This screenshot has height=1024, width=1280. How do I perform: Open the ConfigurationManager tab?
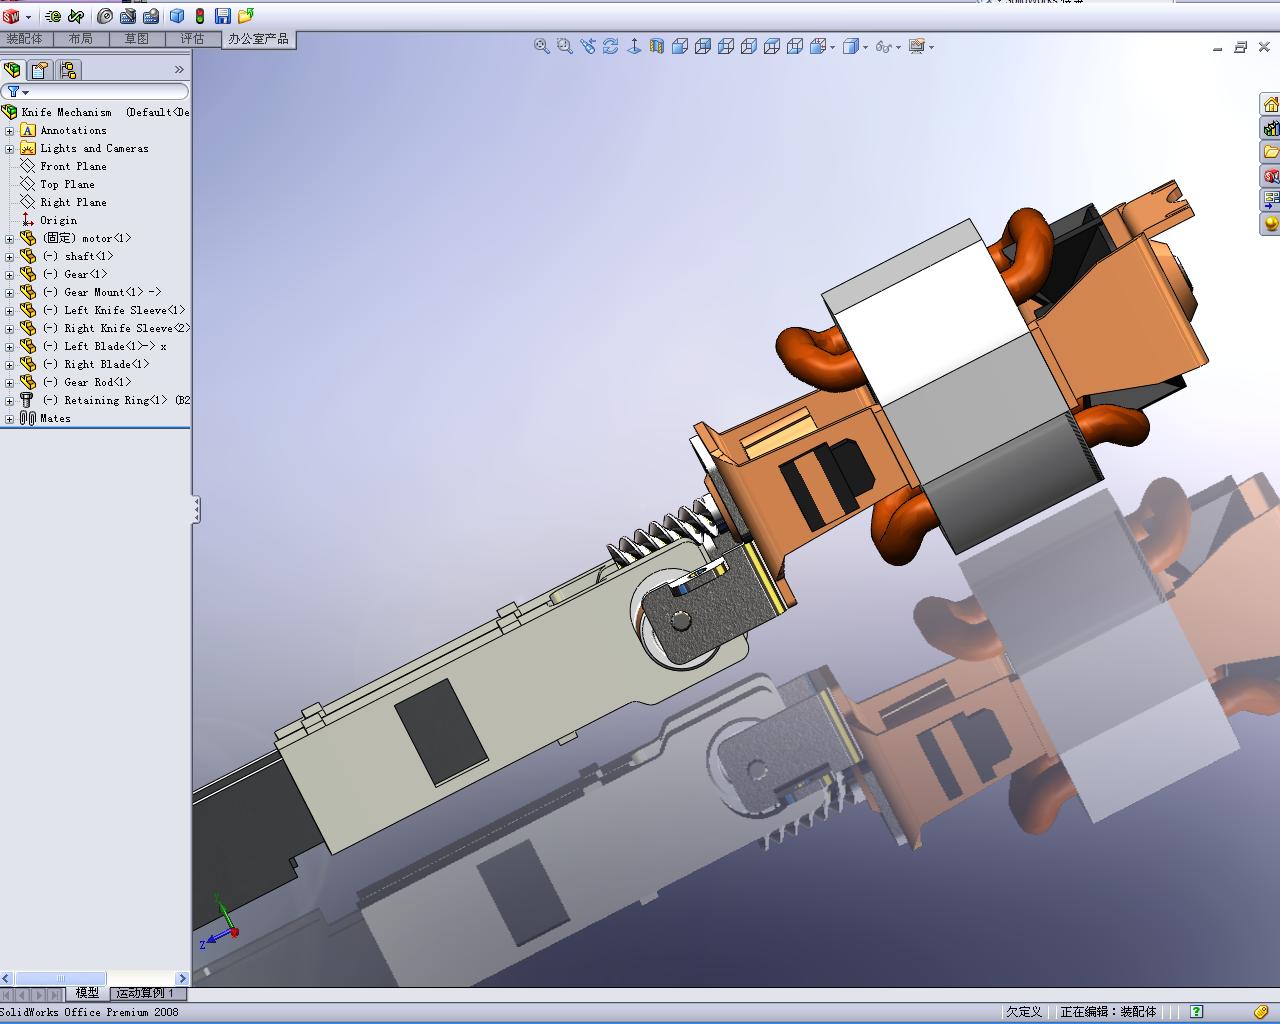pyautogui.click(x=67, y=70)
